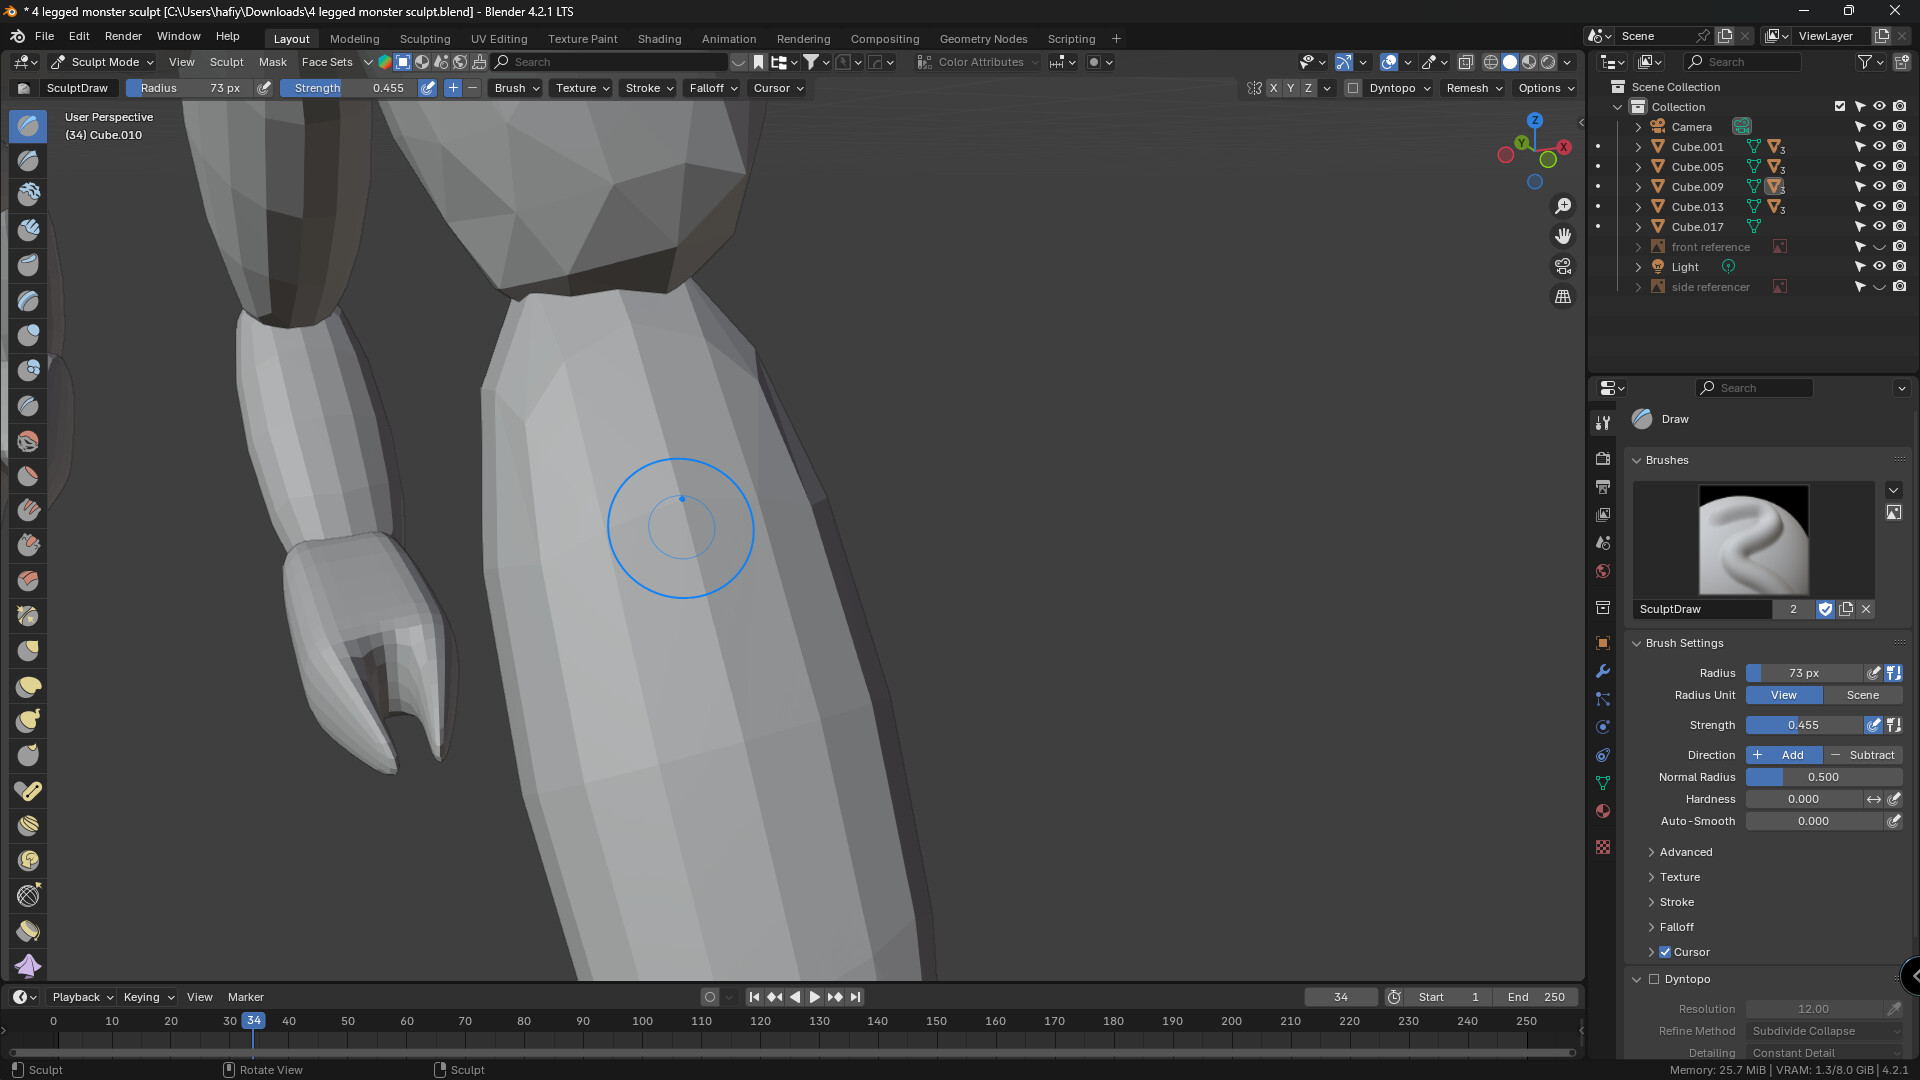
Task: Select the Crease brush tool
Action: click(28, 405)
